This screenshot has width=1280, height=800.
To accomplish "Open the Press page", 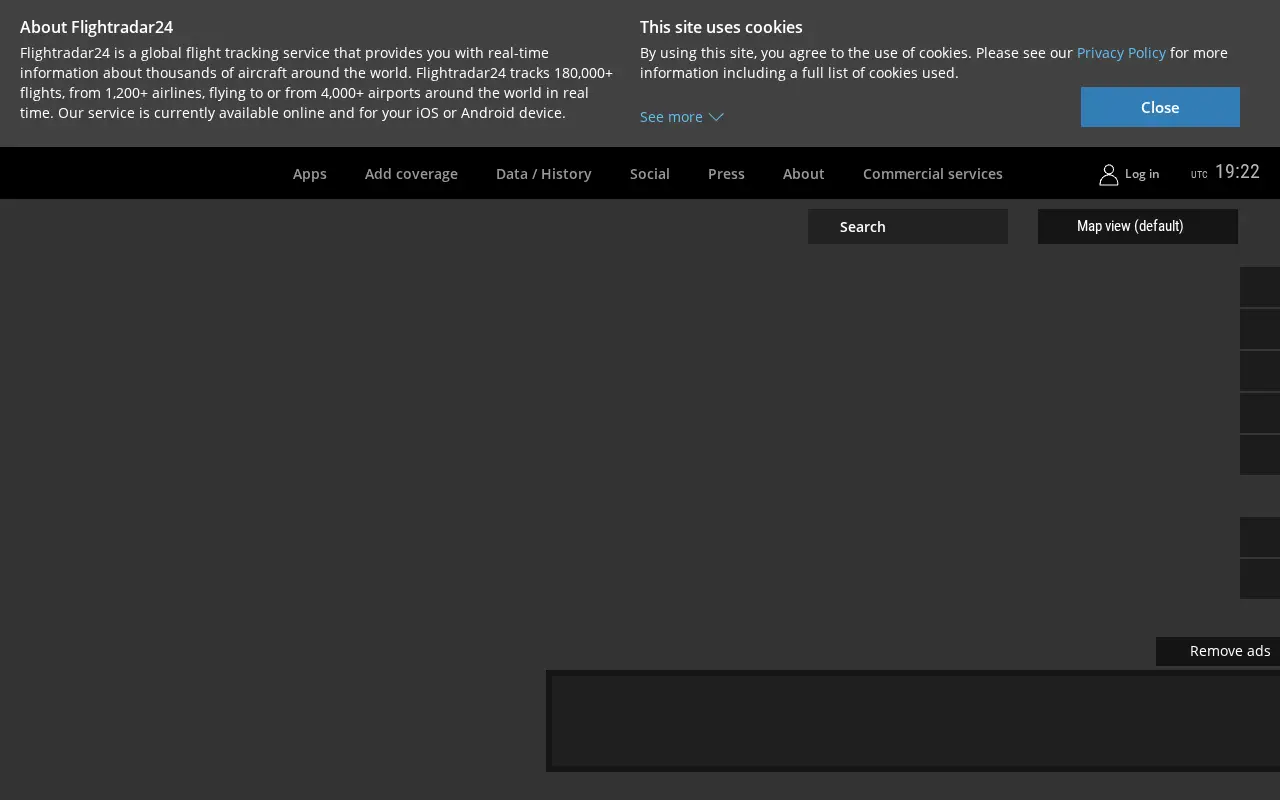I will tap(726, 174).
